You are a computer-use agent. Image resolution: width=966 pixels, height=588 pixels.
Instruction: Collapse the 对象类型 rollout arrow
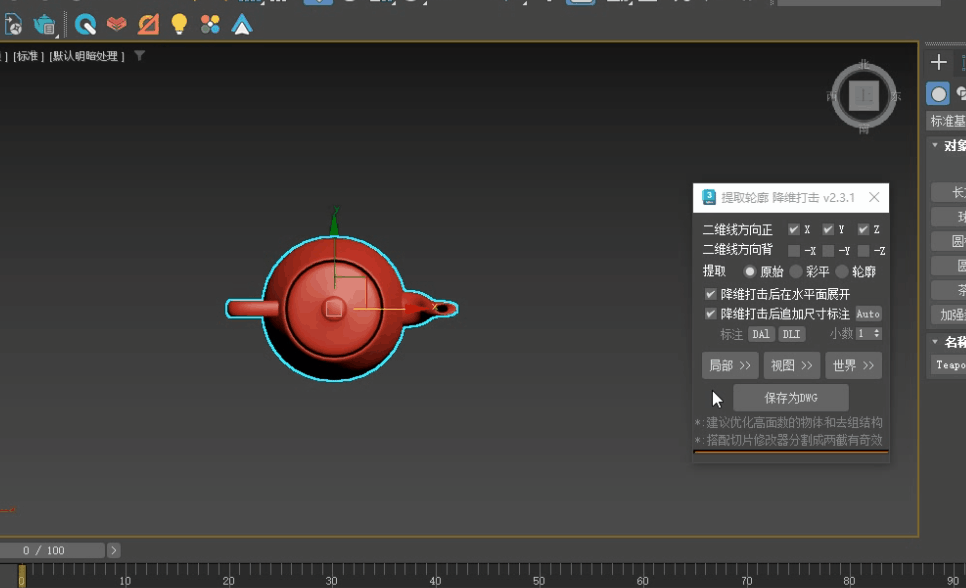tap(935, 145)
